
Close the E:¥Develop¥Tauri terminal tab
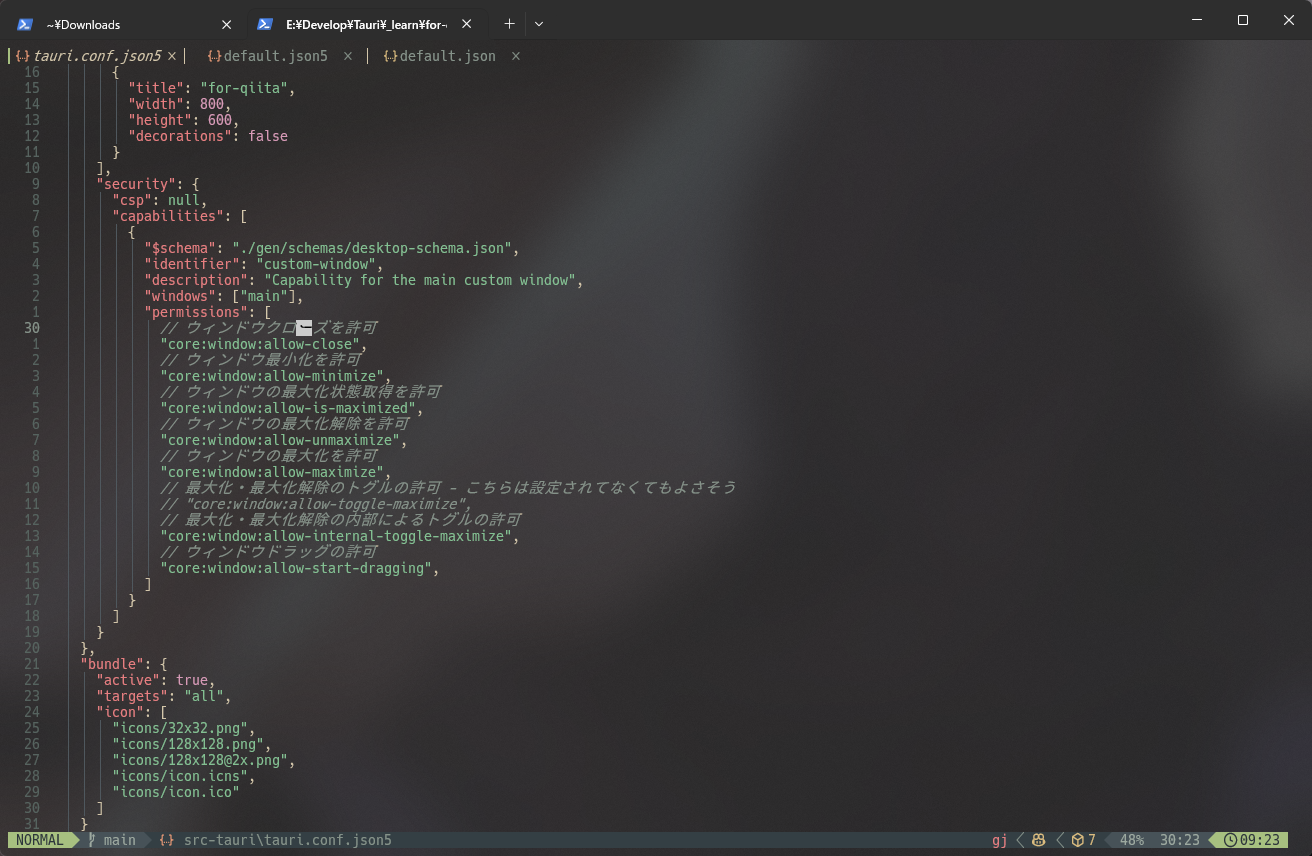tap(466, 24)
